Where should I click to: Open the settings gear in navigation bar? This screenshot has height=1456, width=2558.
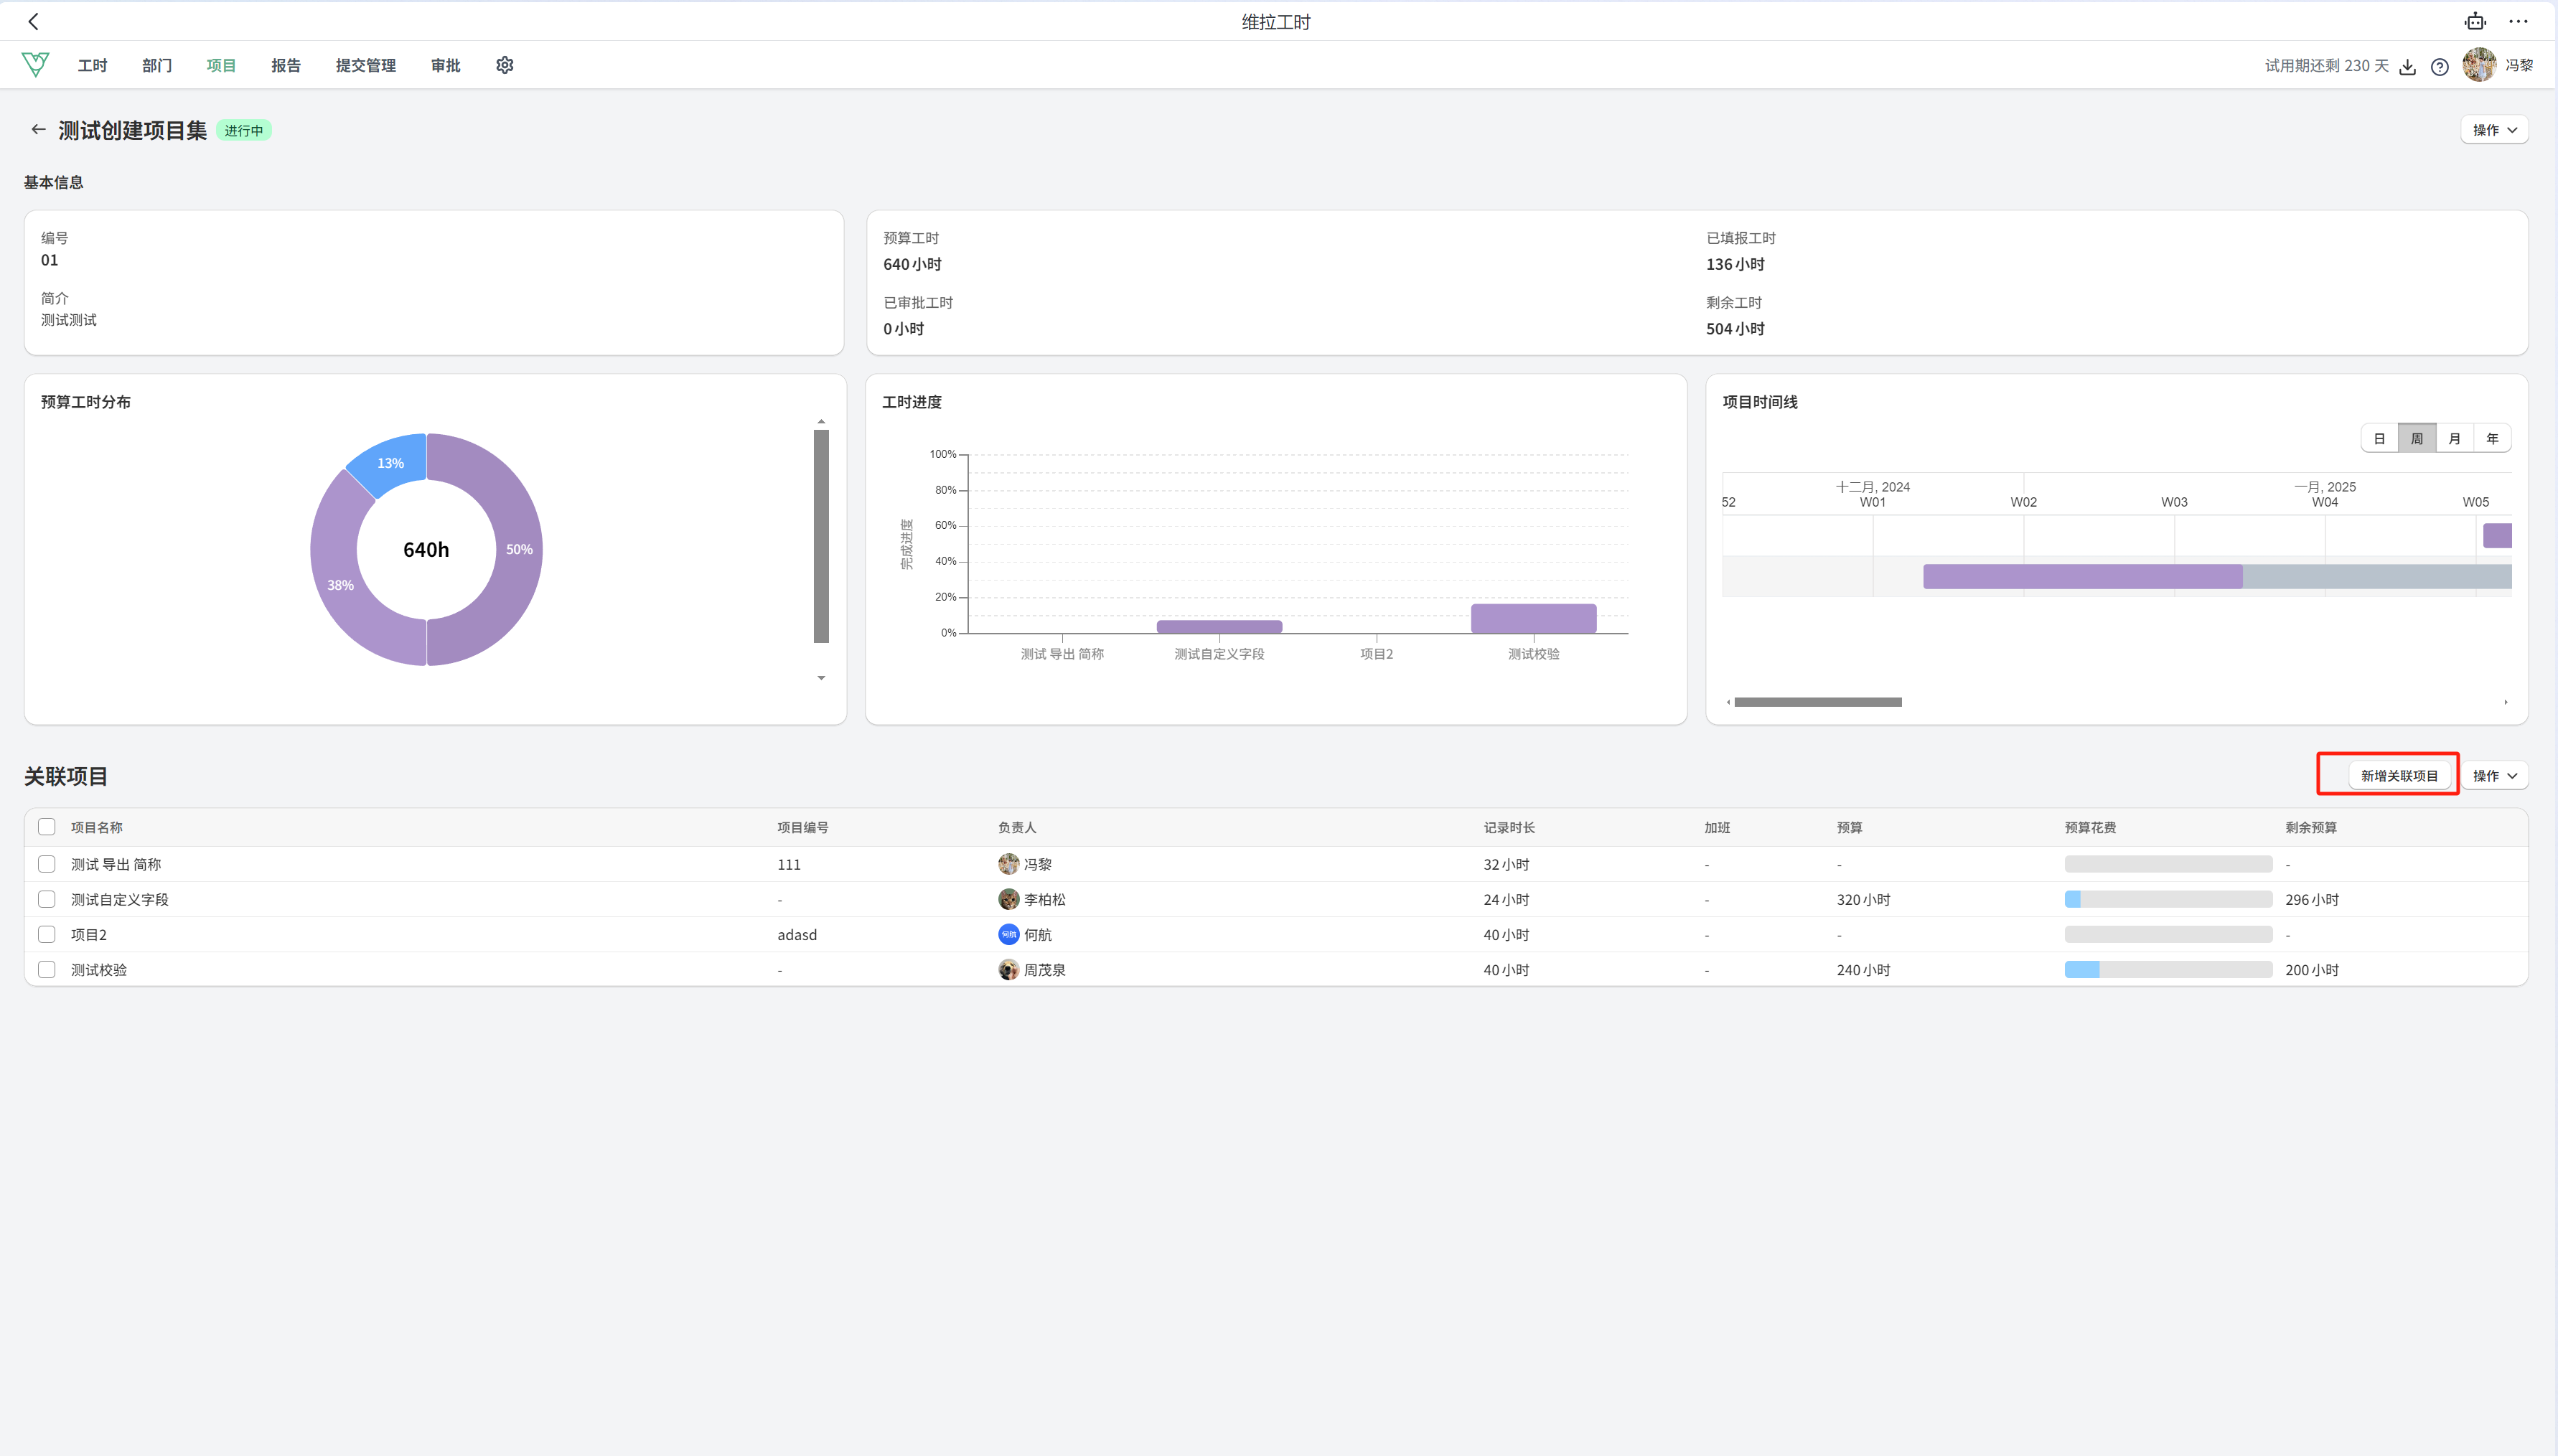click(505, 65)
